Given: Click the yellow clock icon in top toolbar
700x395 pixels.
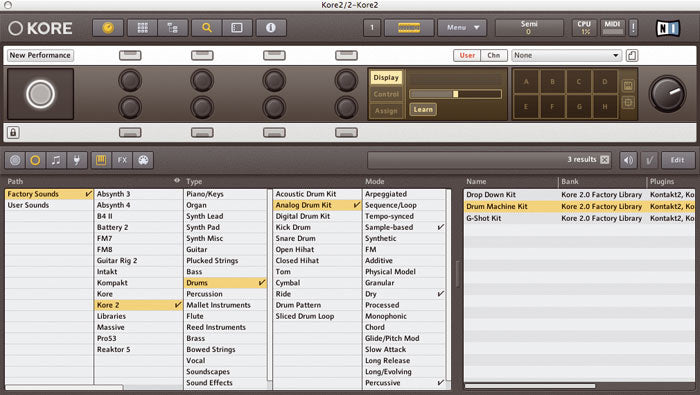Looking at the screenshot, I should pos(108,28).
